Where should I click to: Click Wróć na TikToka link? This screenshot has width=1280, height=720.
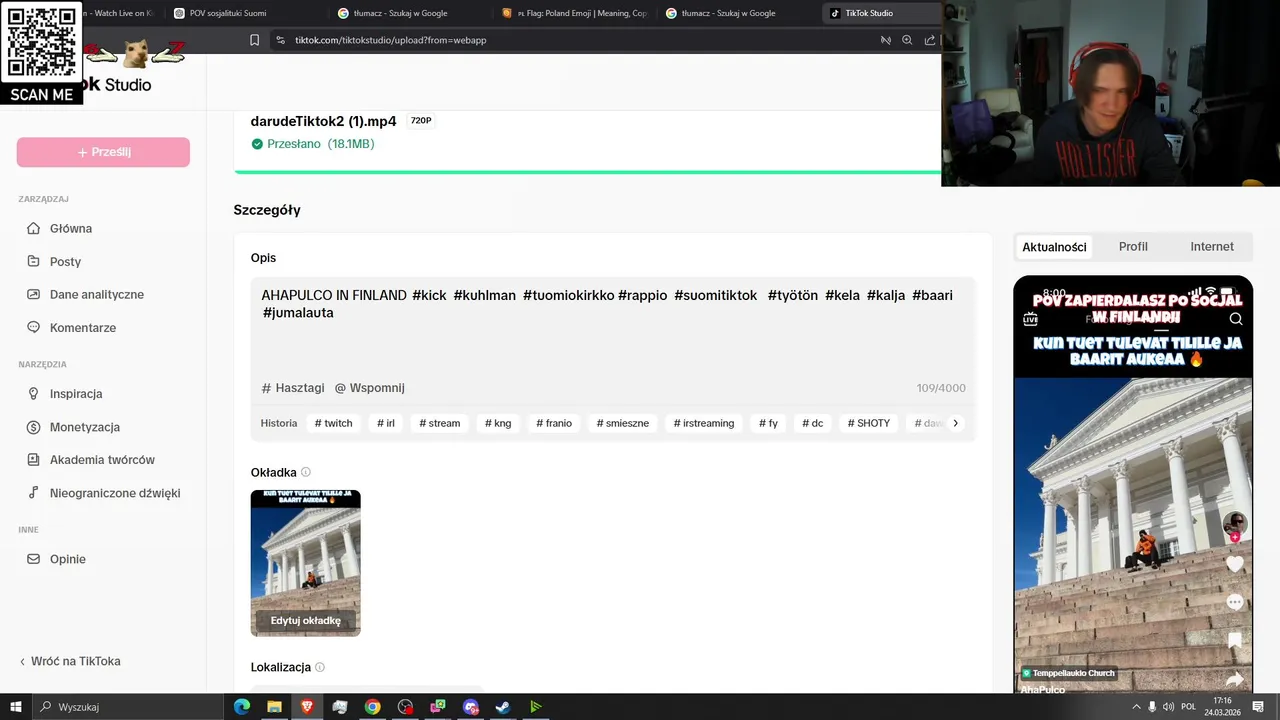(70, 661)
